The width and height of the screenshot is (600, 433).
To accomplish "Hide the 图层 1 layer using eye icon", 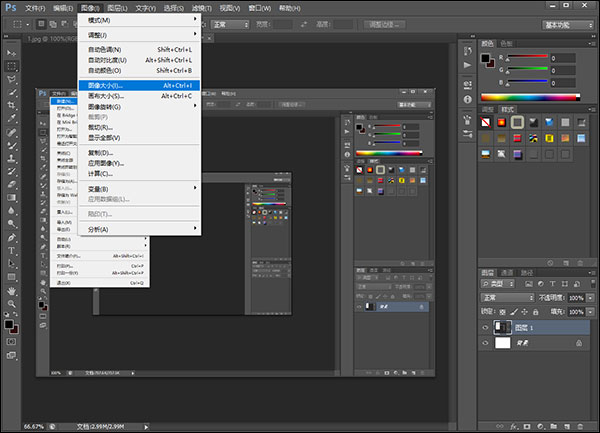I will 488,327.
